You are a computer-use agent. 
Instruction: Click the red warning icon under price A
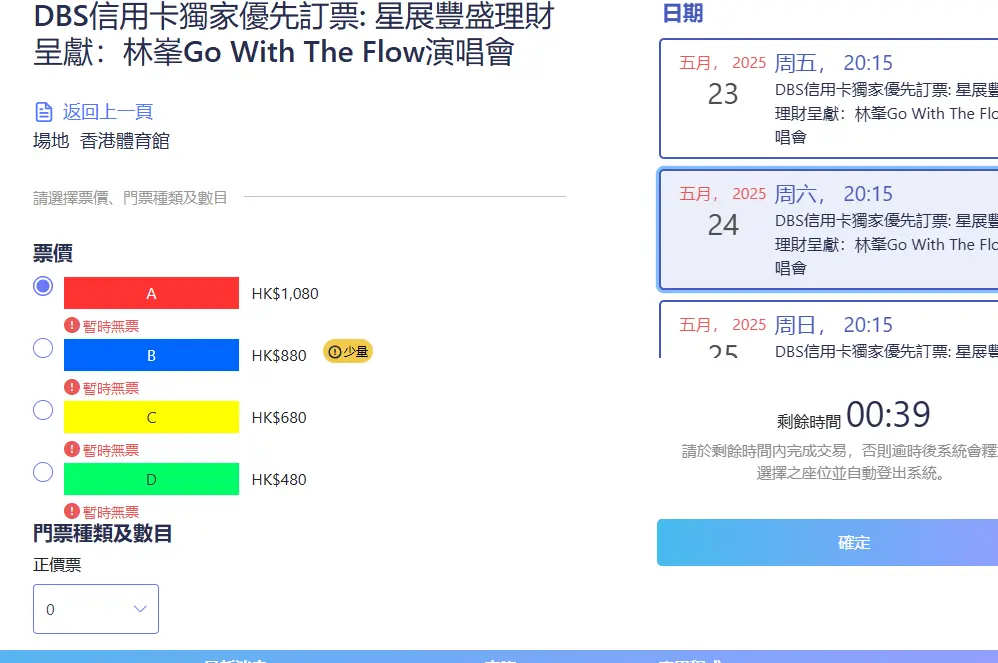[x=72, y=325]
